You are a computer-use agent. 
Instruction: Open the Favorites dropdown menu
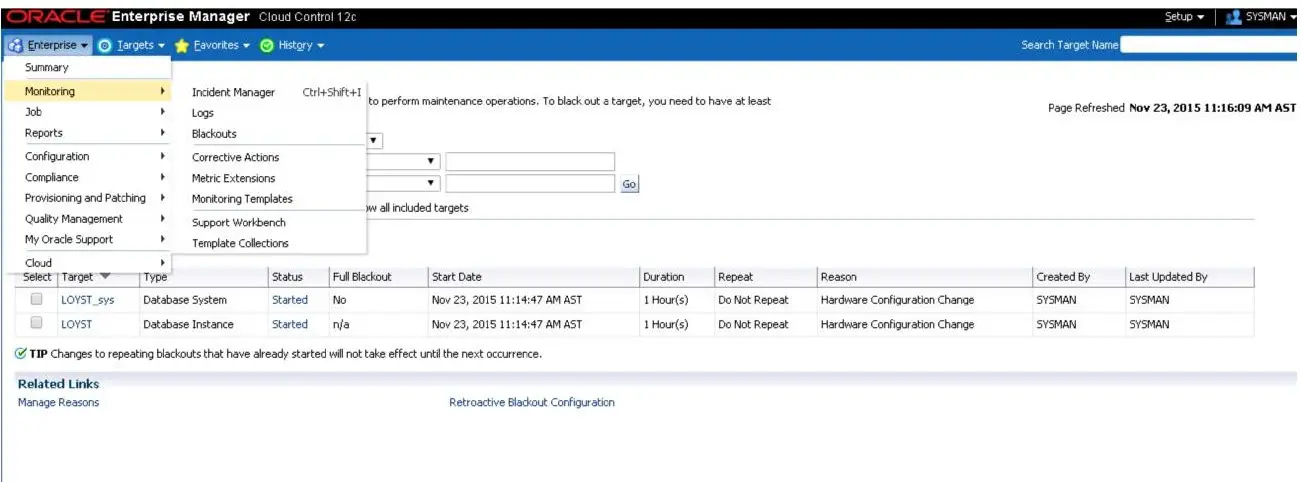(x=213, y=45)
